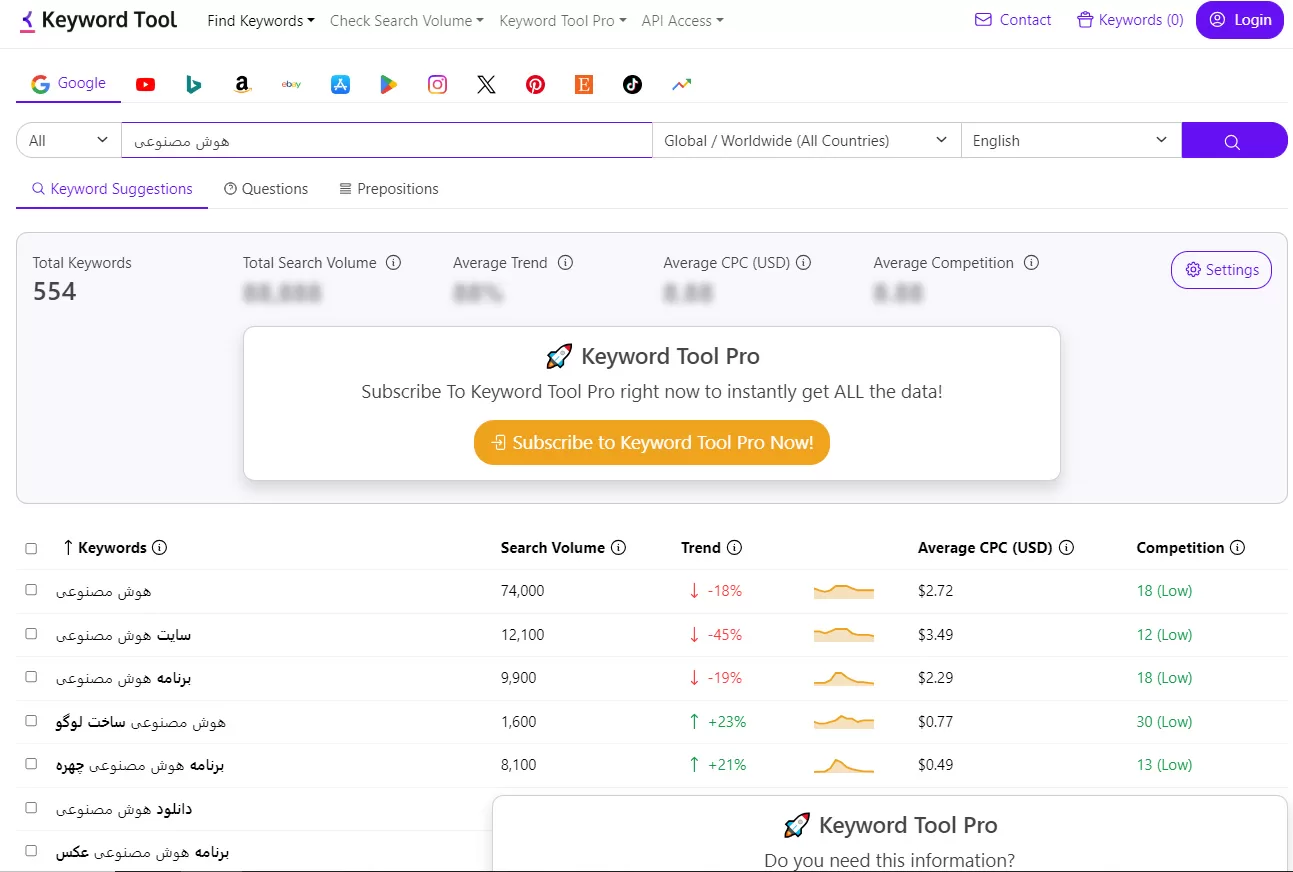Select the Pinterest keyword source icon
This screenshot has height=872, width=1293.
click(535, 85)
